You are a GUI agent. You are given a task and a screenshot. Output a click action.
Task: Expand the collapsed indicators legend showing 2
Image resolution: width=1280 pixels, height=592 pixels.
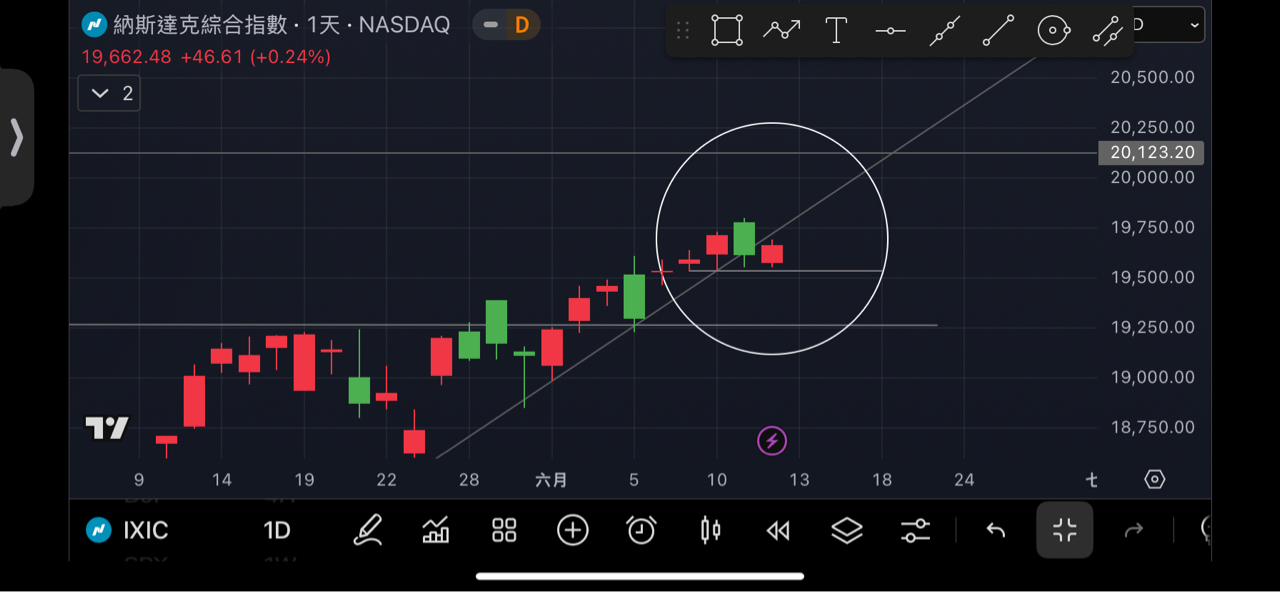109,94
